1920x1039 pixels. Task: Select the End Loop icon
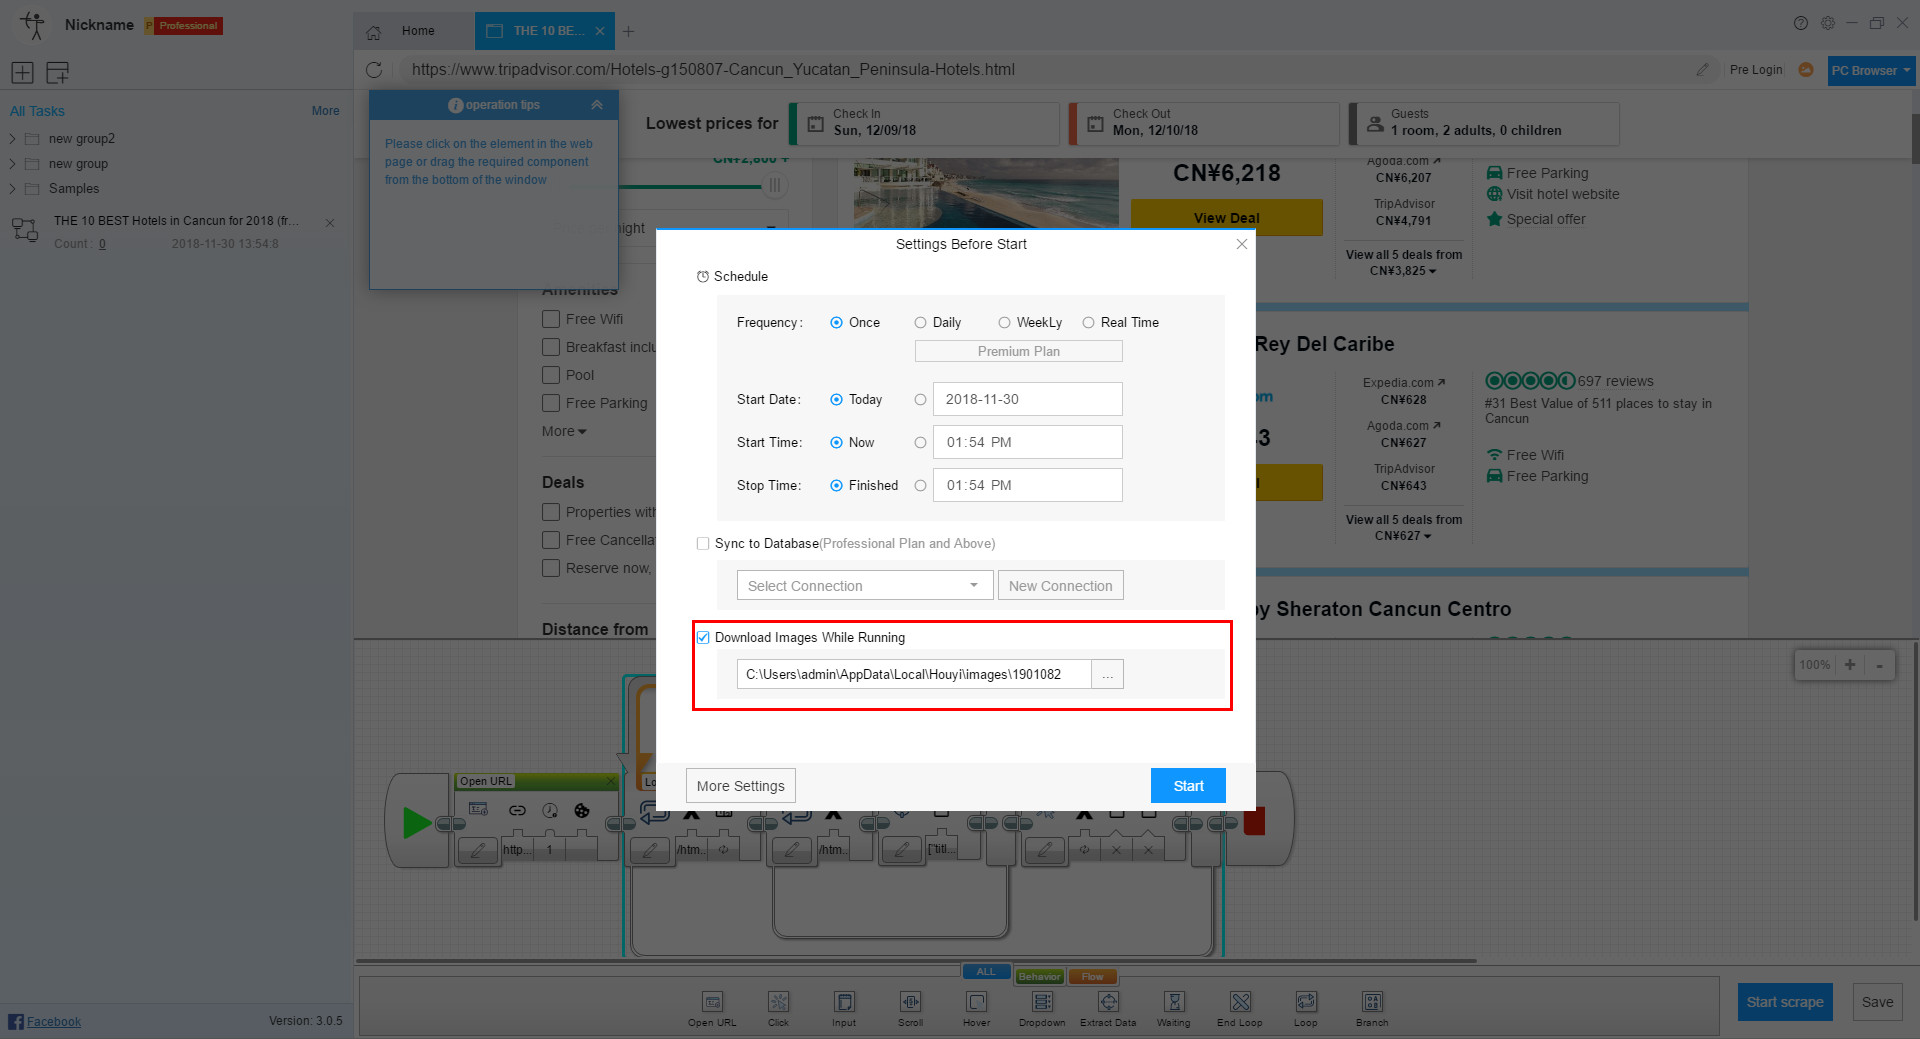coord(1240,1007)
